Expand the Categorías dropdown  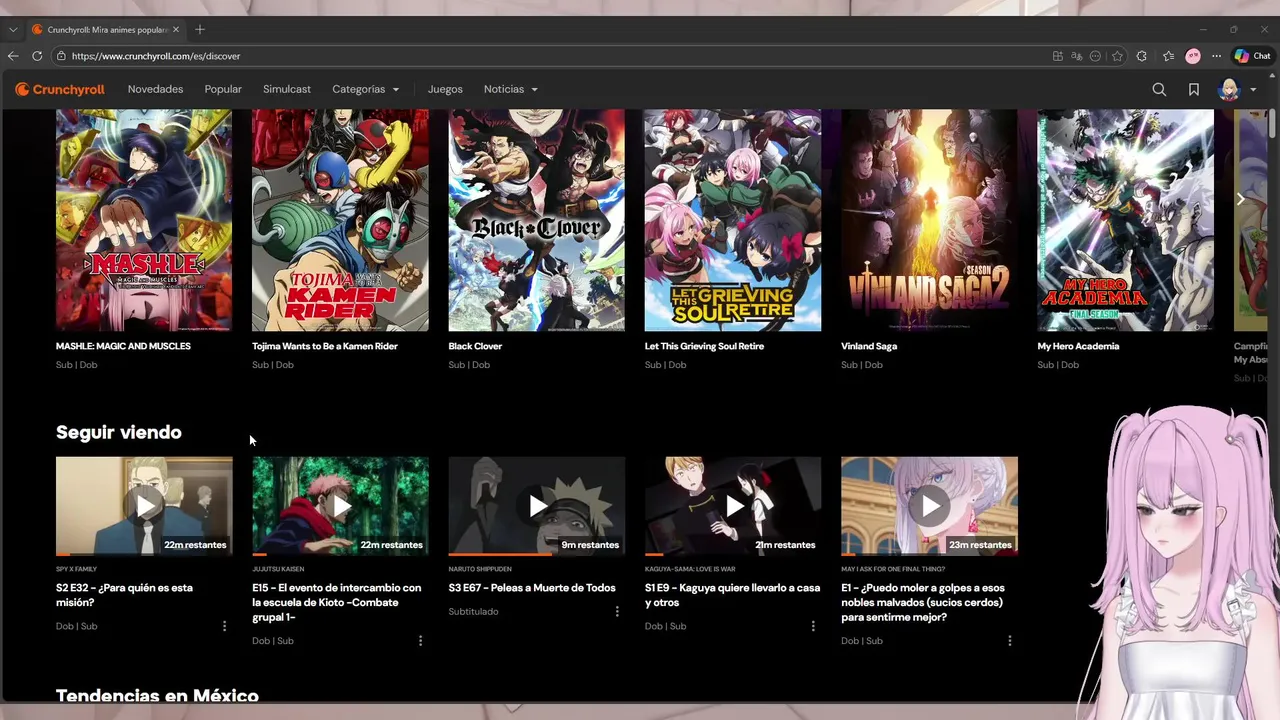365,89
